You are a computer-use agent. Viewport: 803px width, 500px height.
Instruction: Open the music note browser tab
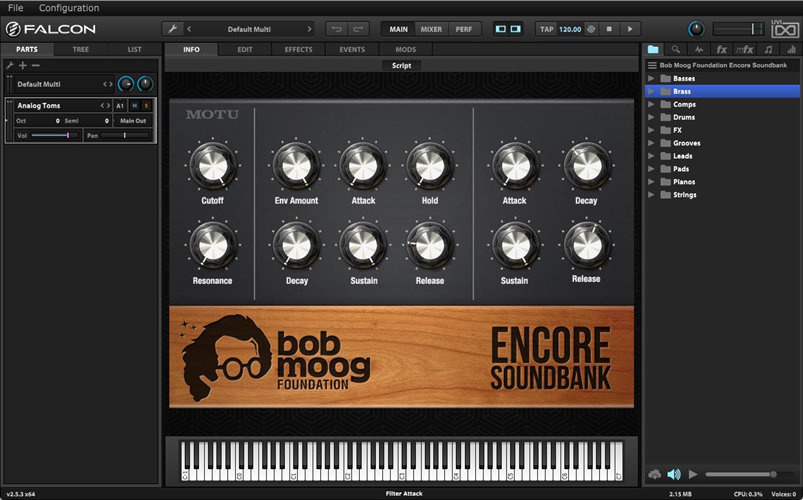(768, 49)
